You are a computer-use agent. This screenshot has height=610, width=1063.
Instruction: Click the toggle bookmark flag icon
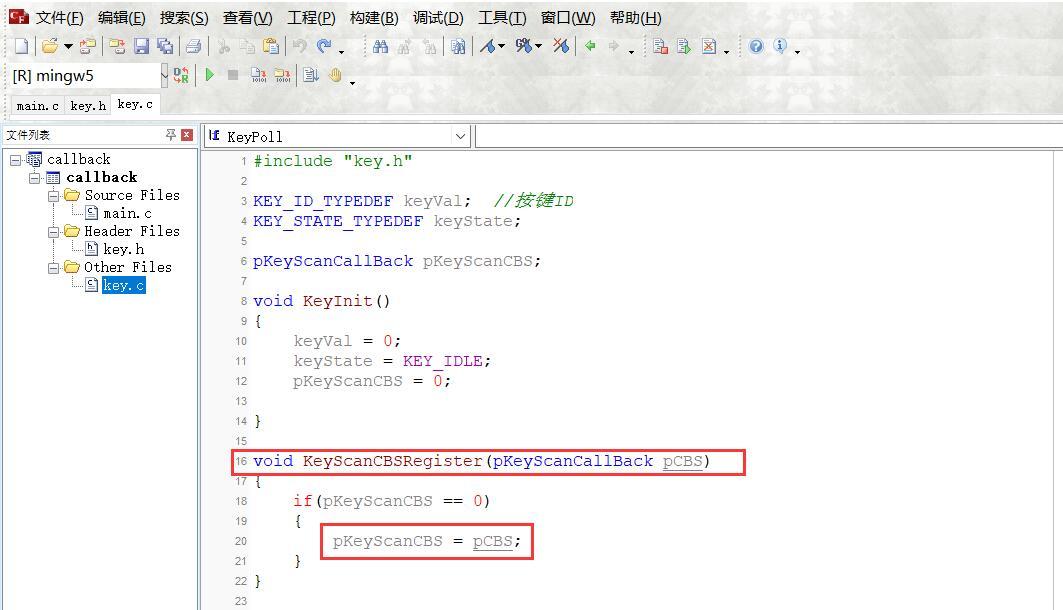pyautogui.click(x=487, y=46)
